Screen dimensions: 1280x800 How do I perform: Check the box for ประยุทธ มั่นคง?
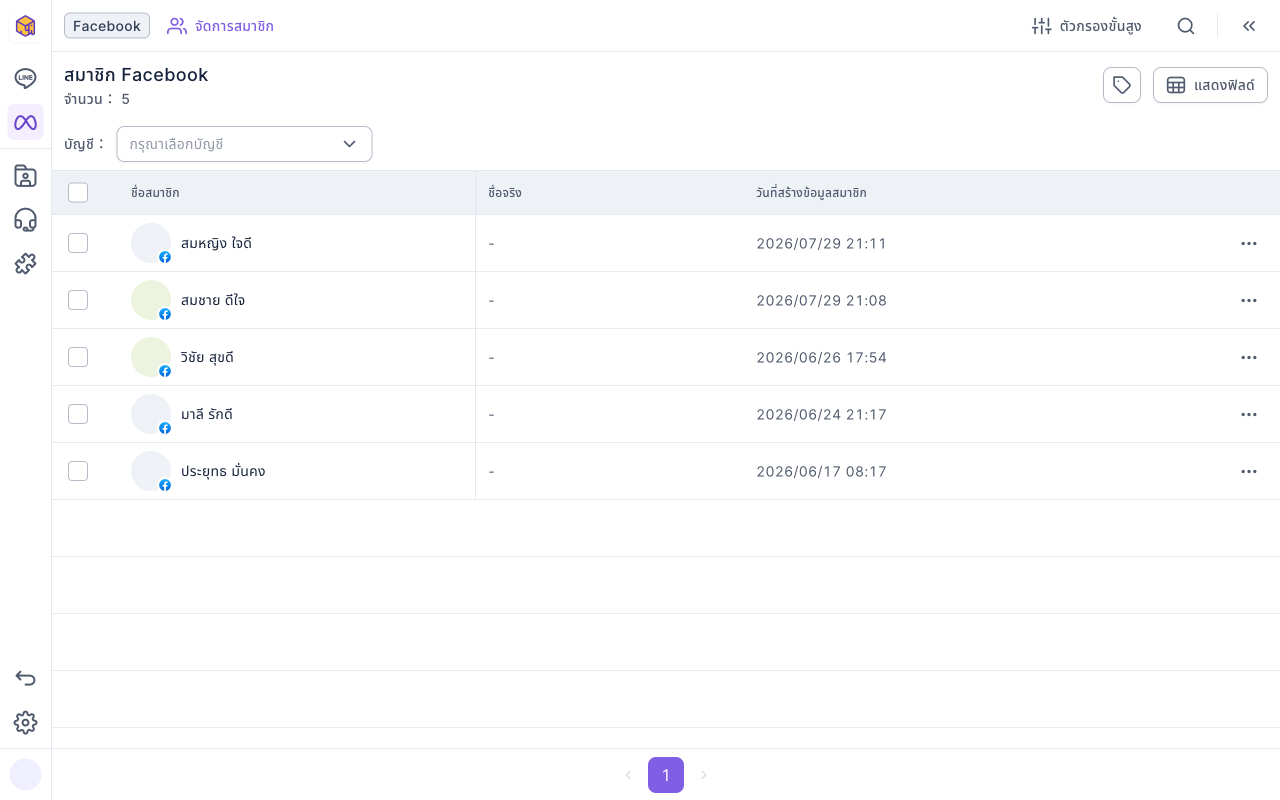pyautogui.click(x=78, y=471)
